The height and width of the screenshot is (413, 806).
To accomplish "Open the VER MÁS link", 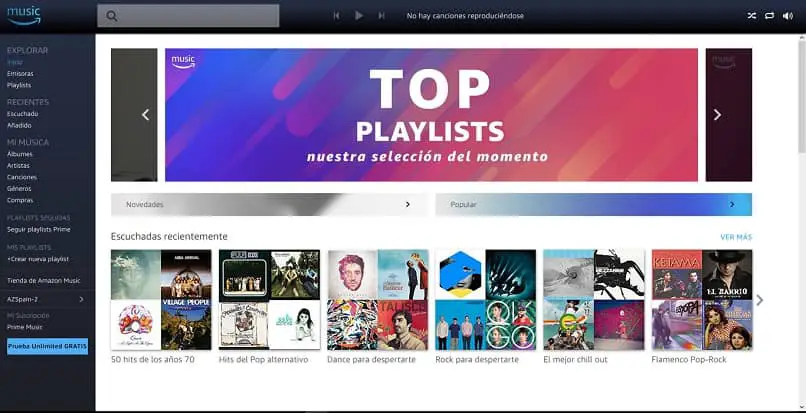I will 736,237.
